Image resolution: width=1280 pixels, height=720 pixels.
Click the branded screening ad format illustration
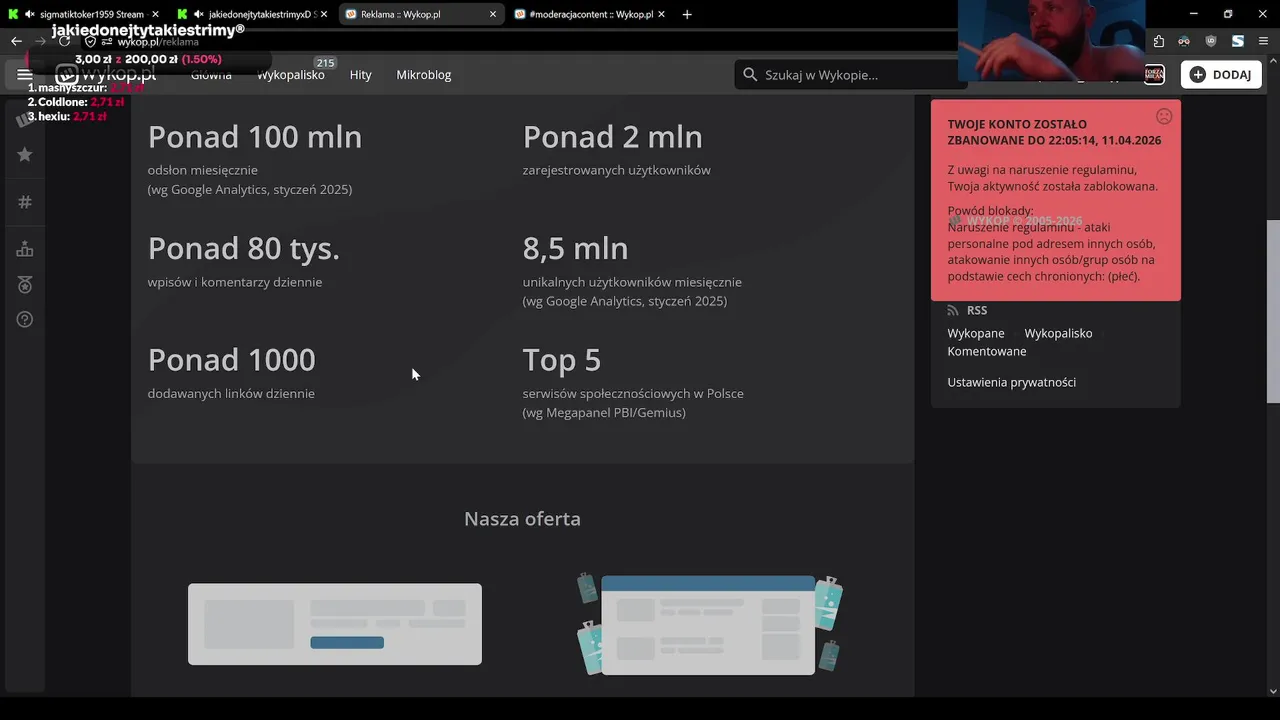point(709,624)
